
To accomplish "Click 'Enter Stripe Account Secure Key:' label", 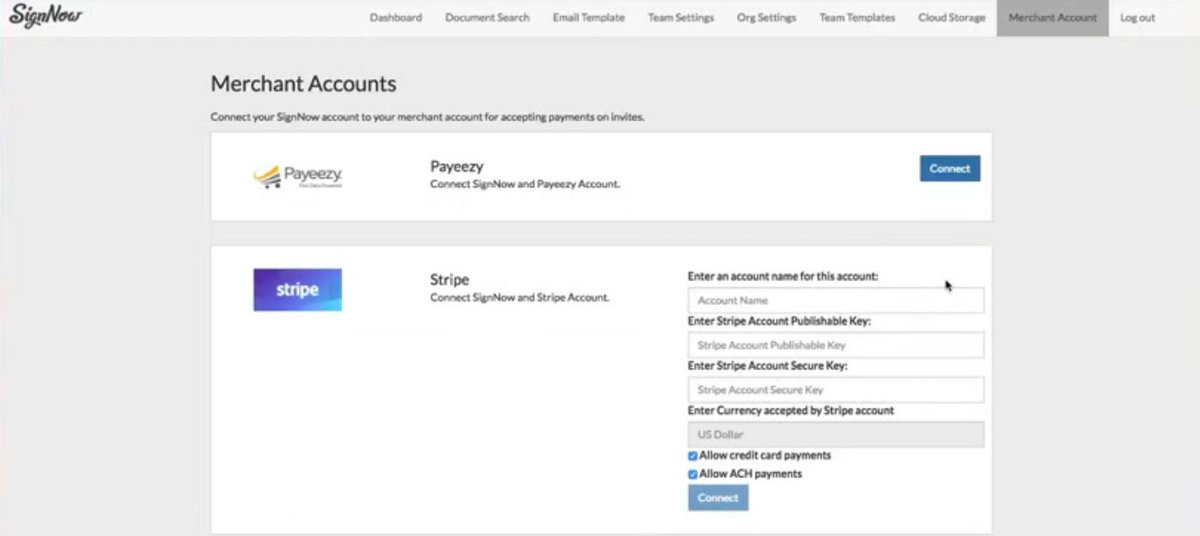I will (768, 366).
